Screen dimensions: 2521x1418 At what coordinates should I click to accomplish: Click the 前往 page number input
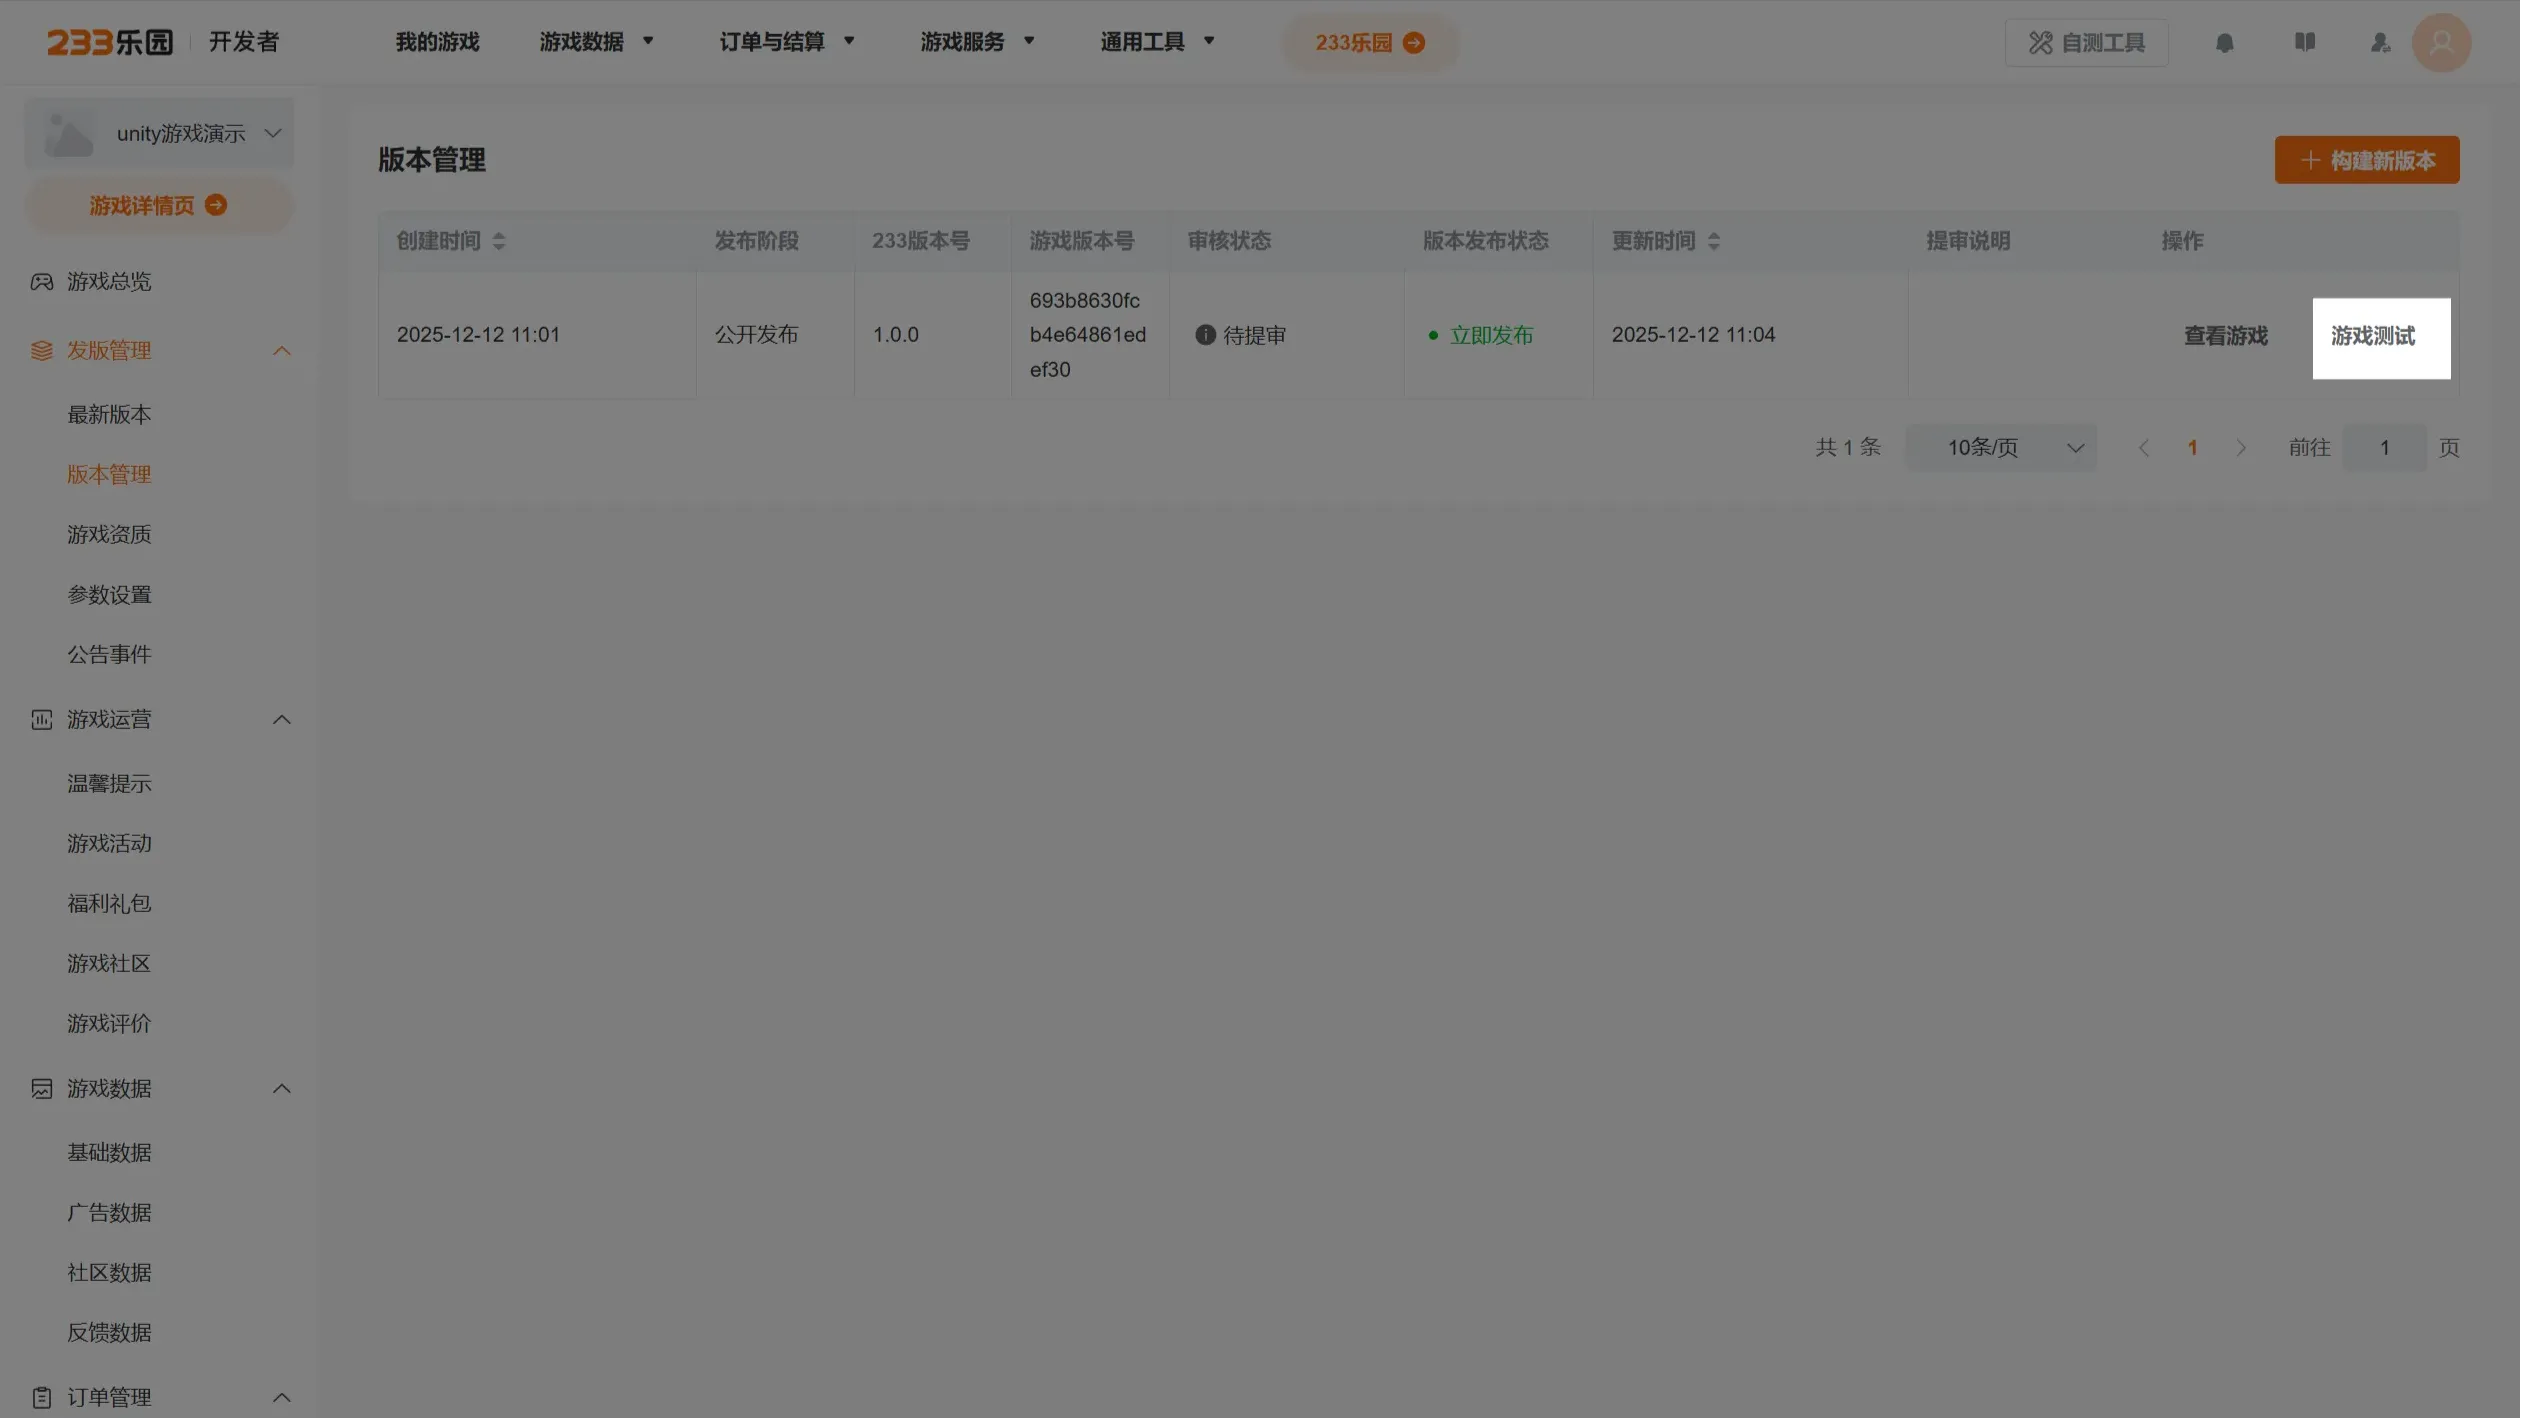tap(2383, 448)
